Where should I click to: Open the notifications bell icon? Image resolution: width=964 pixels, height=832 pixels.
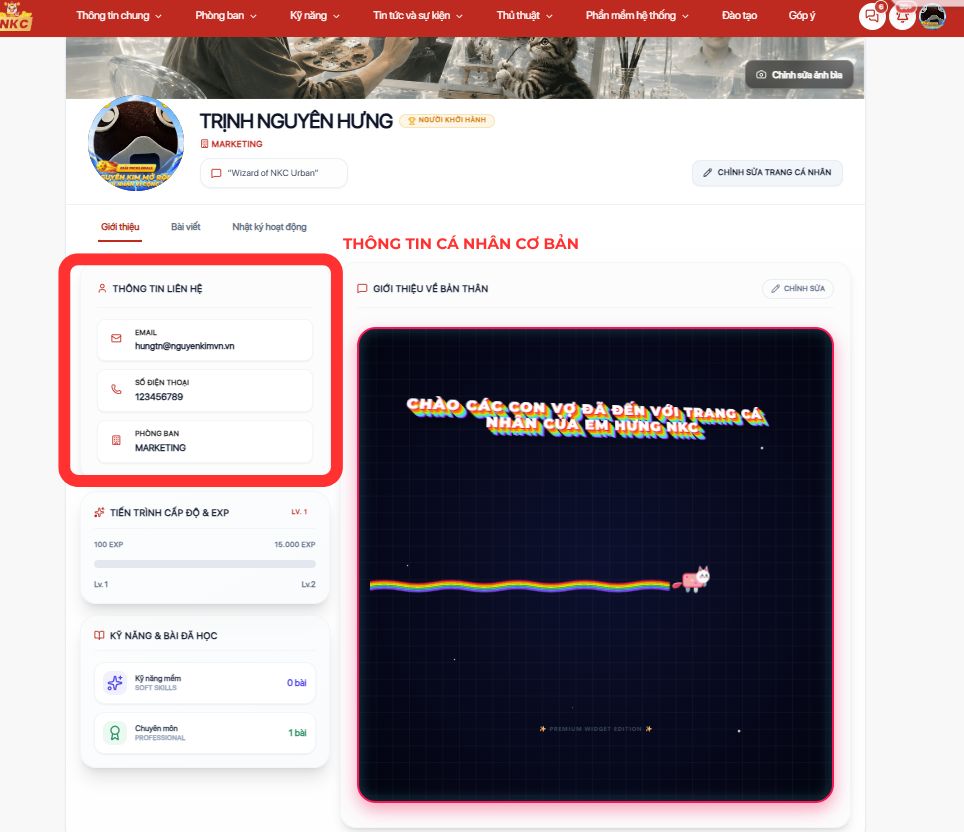(x=902, y=16)
